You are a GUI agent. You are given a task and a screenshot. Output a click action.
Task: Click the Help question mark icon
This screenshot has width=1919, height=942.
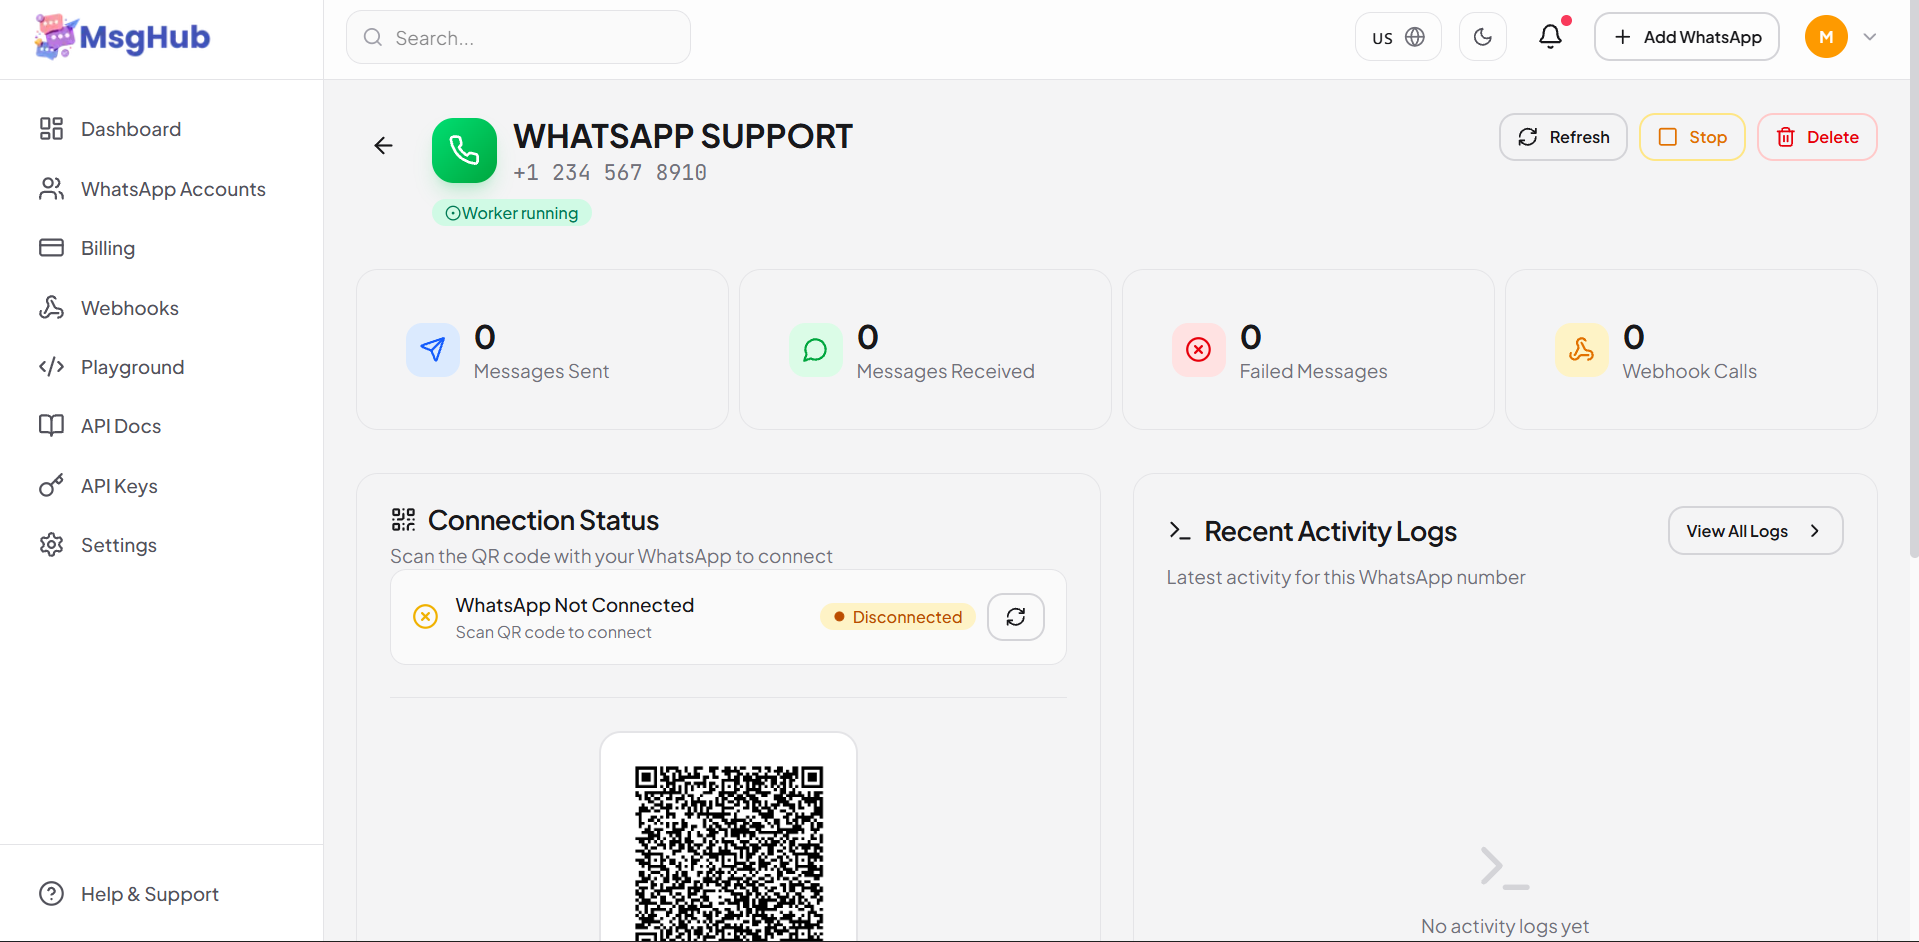[51, 894]
